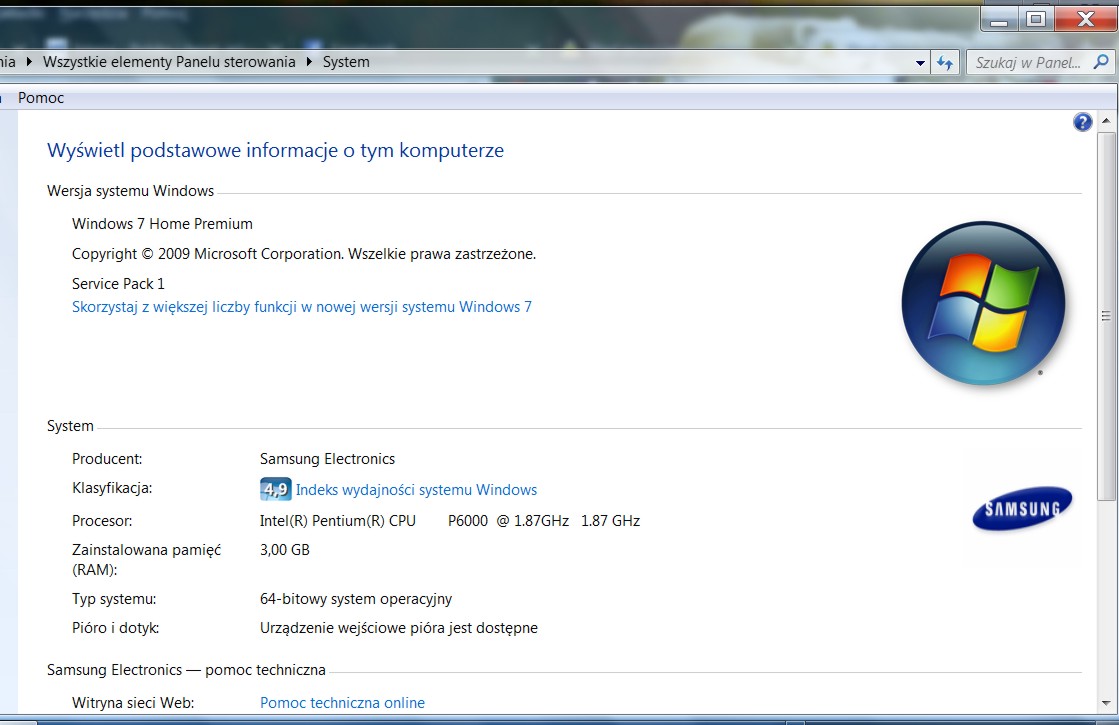Open the address bar history dropdown arrow
Viewport: 1119px width, 725px height.
click(x=920, y=63)
